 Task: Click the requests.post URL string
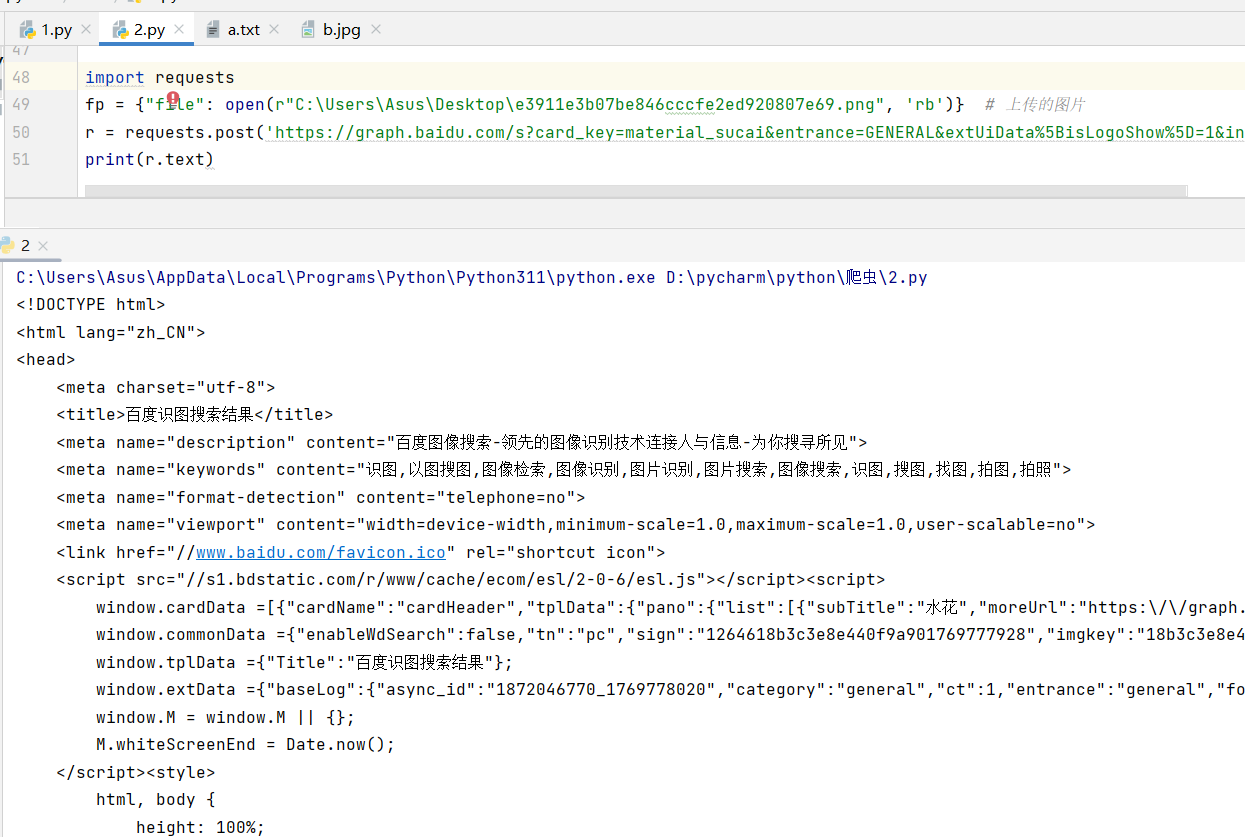pos(755,132)
